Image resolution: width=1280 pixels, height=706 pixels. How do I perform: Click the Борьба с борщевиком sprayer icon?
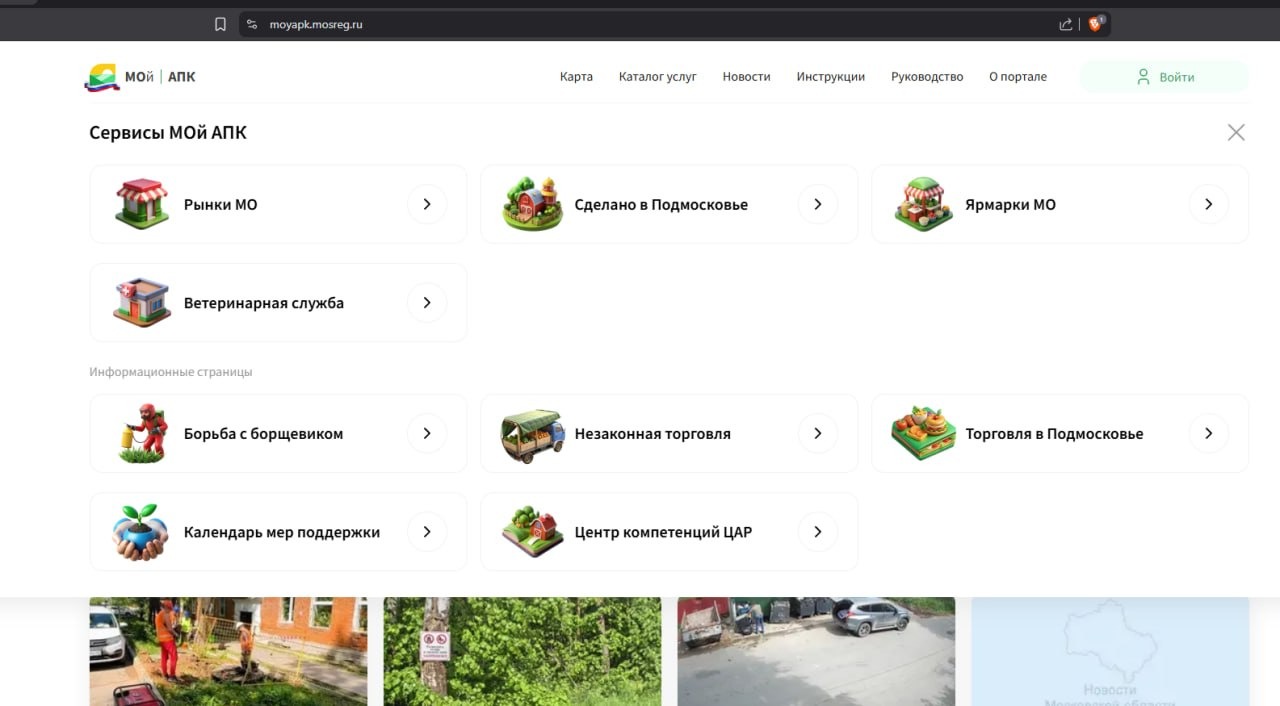tap(142, 433)
